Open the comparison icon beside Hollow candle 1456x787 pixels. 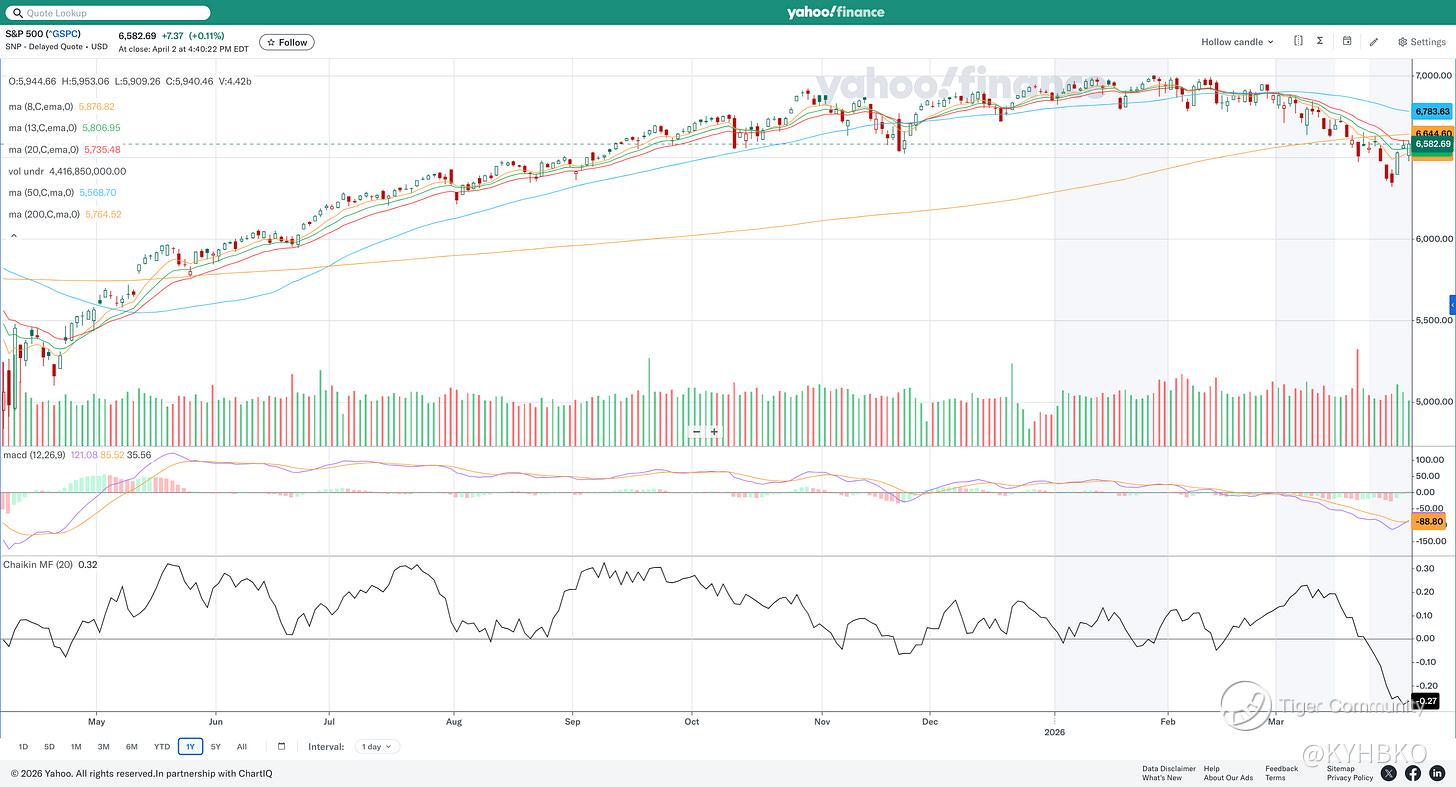(1298, 41)
